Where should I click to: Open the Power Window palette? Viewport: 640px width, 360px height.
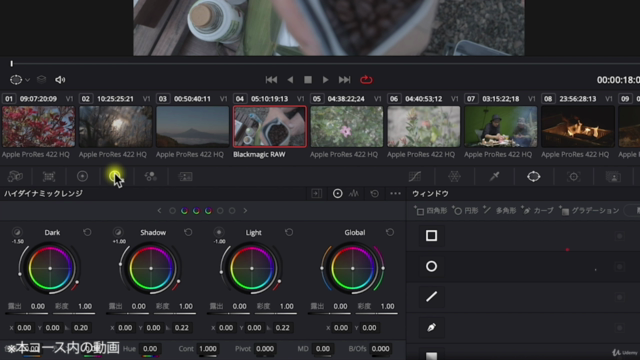[x=533, y=176]
